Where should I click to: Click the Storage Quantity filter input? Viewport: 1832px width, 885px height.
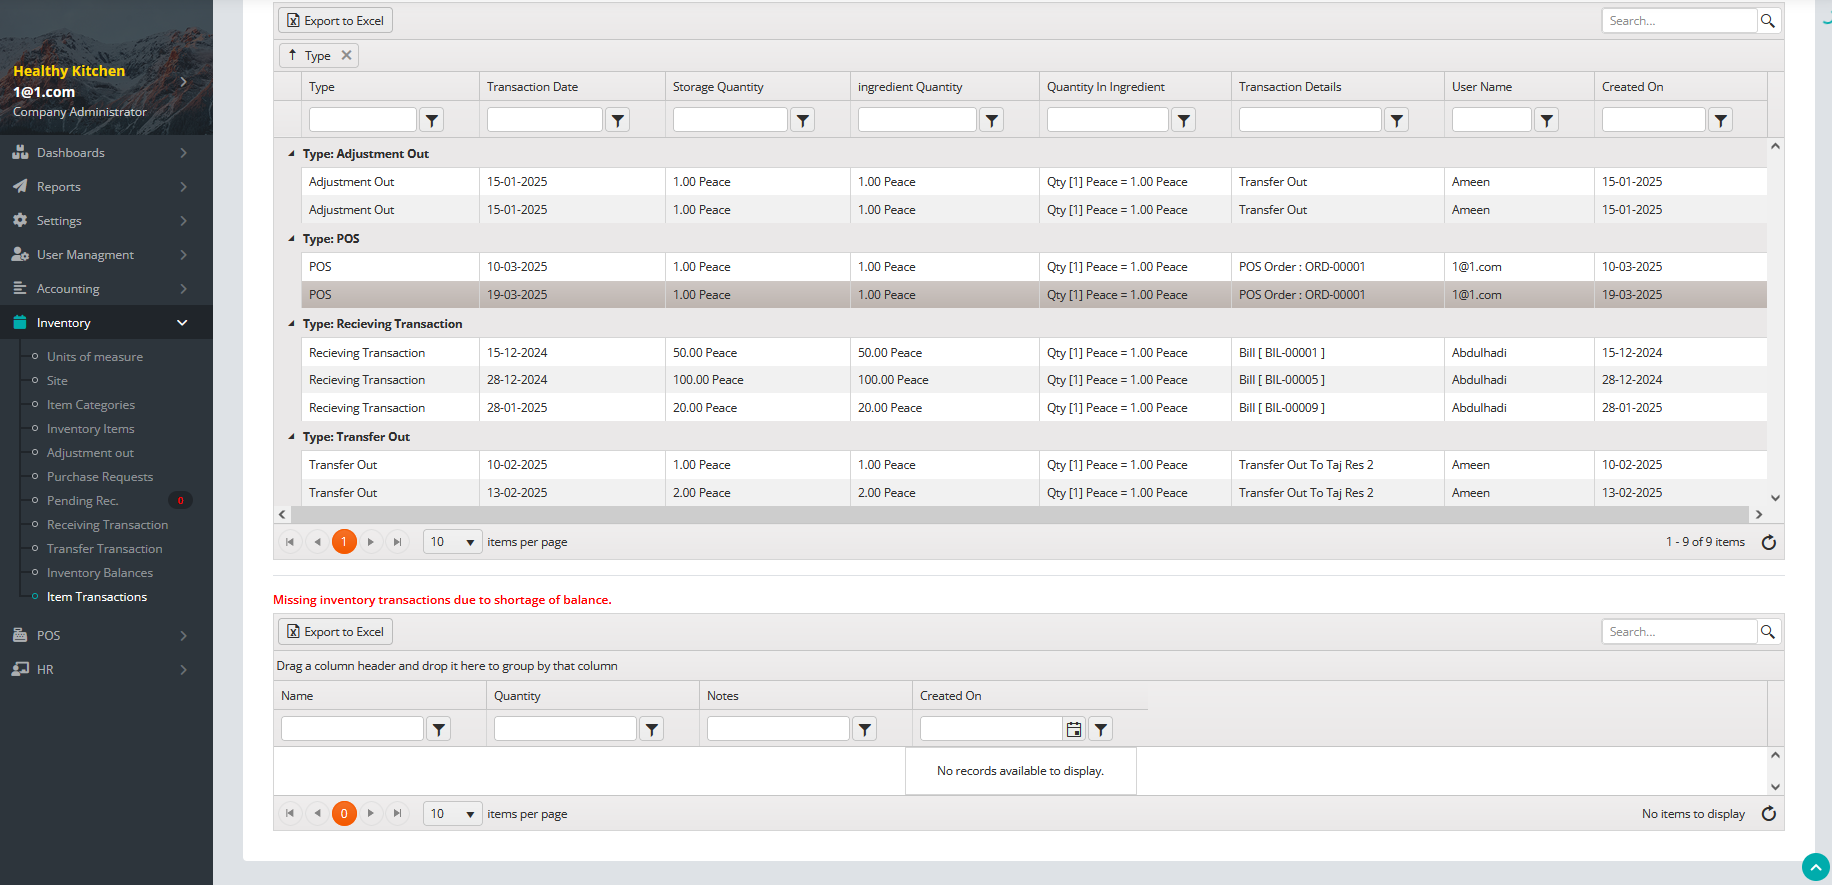[730, 120]
